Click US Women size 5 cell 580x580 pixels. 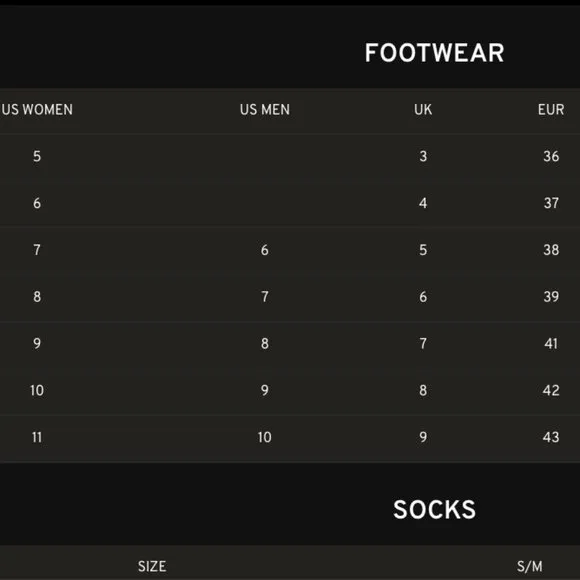[37, 156]
